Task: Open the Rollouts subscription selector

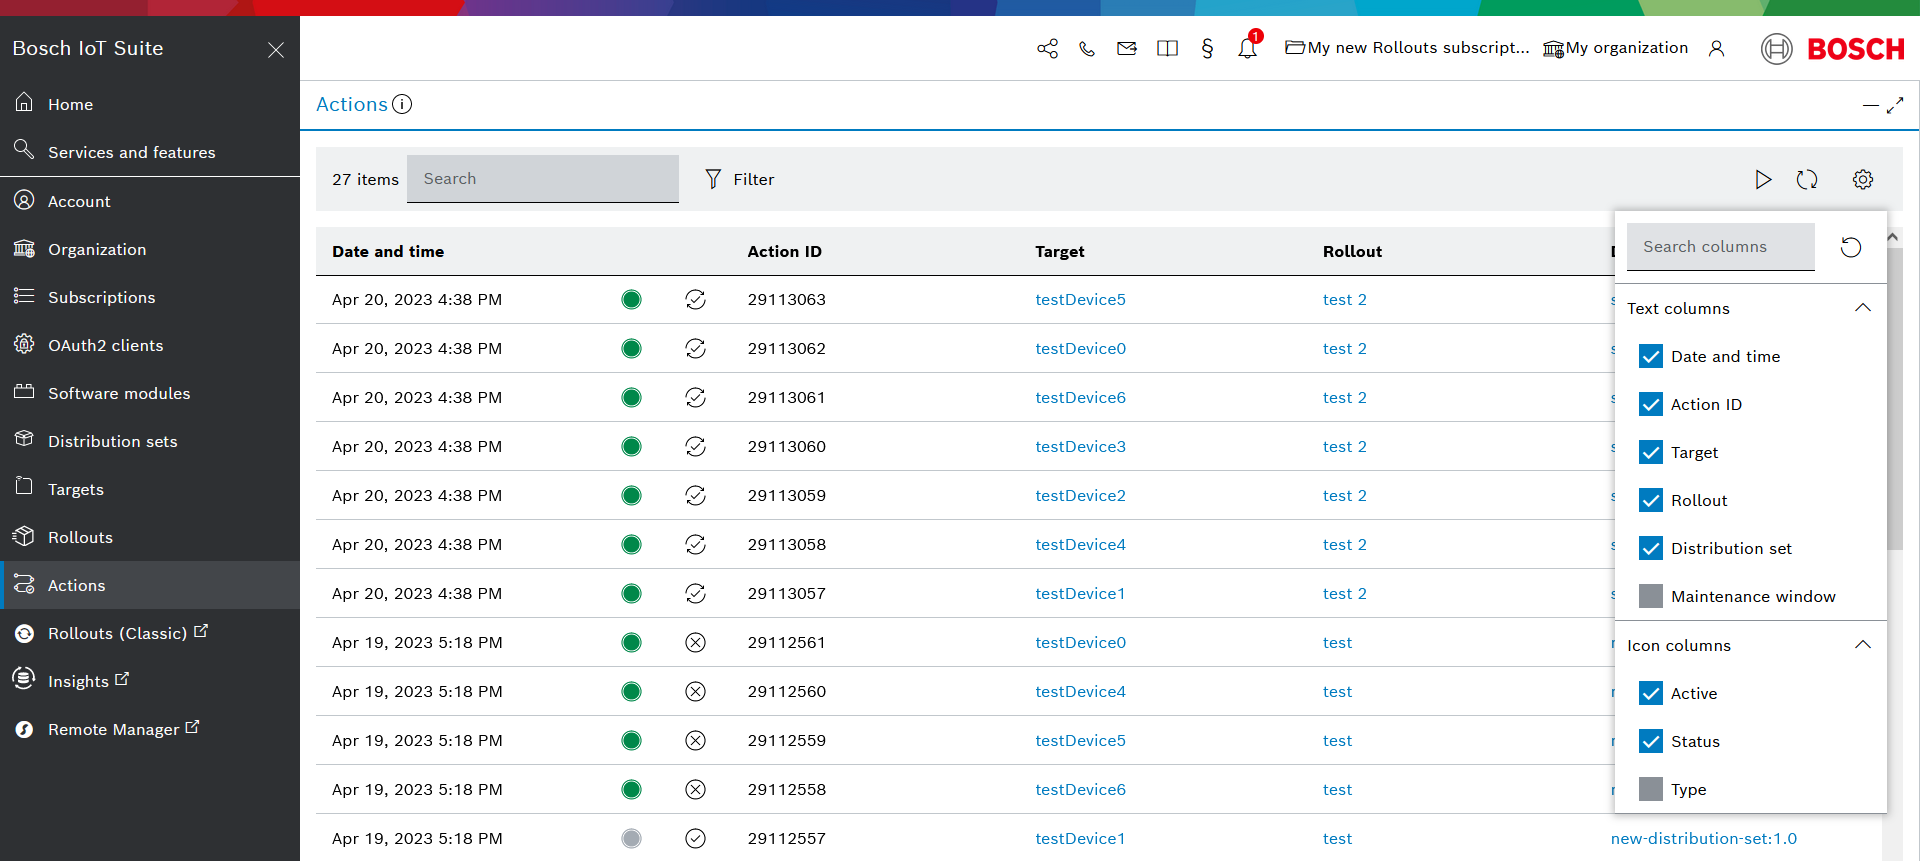Action: pos(1408,48)
